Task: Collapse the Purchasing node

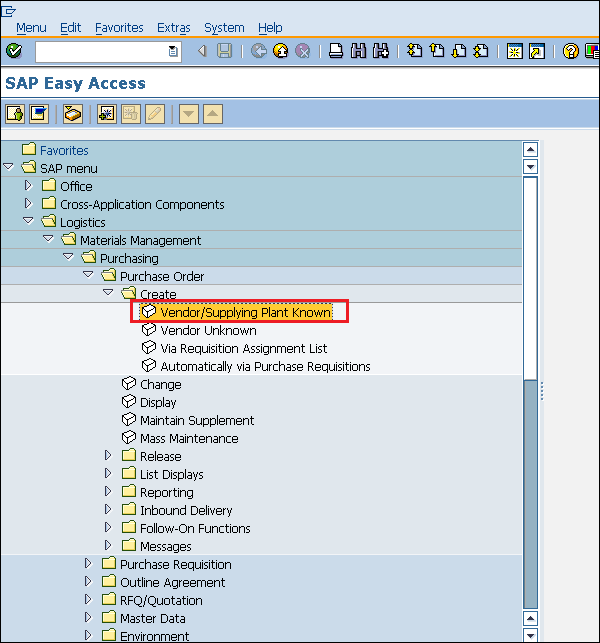Action: (x=68, y=257)
